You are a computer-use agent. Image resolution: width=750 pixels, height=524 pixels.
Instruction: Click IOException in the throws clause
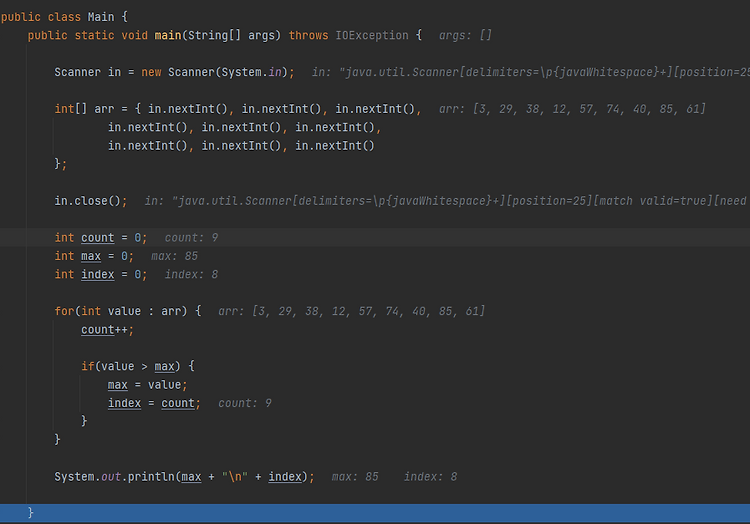pos(372,35)
